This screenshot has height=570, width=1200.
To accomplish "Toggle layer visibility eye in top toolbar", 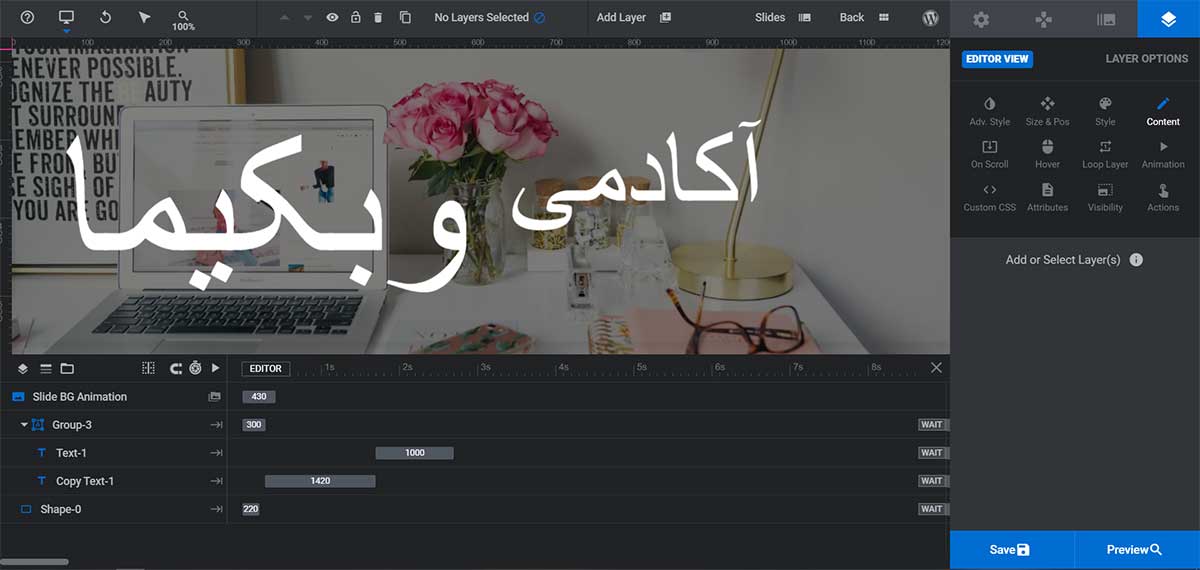I will click(x=332, y=18).
